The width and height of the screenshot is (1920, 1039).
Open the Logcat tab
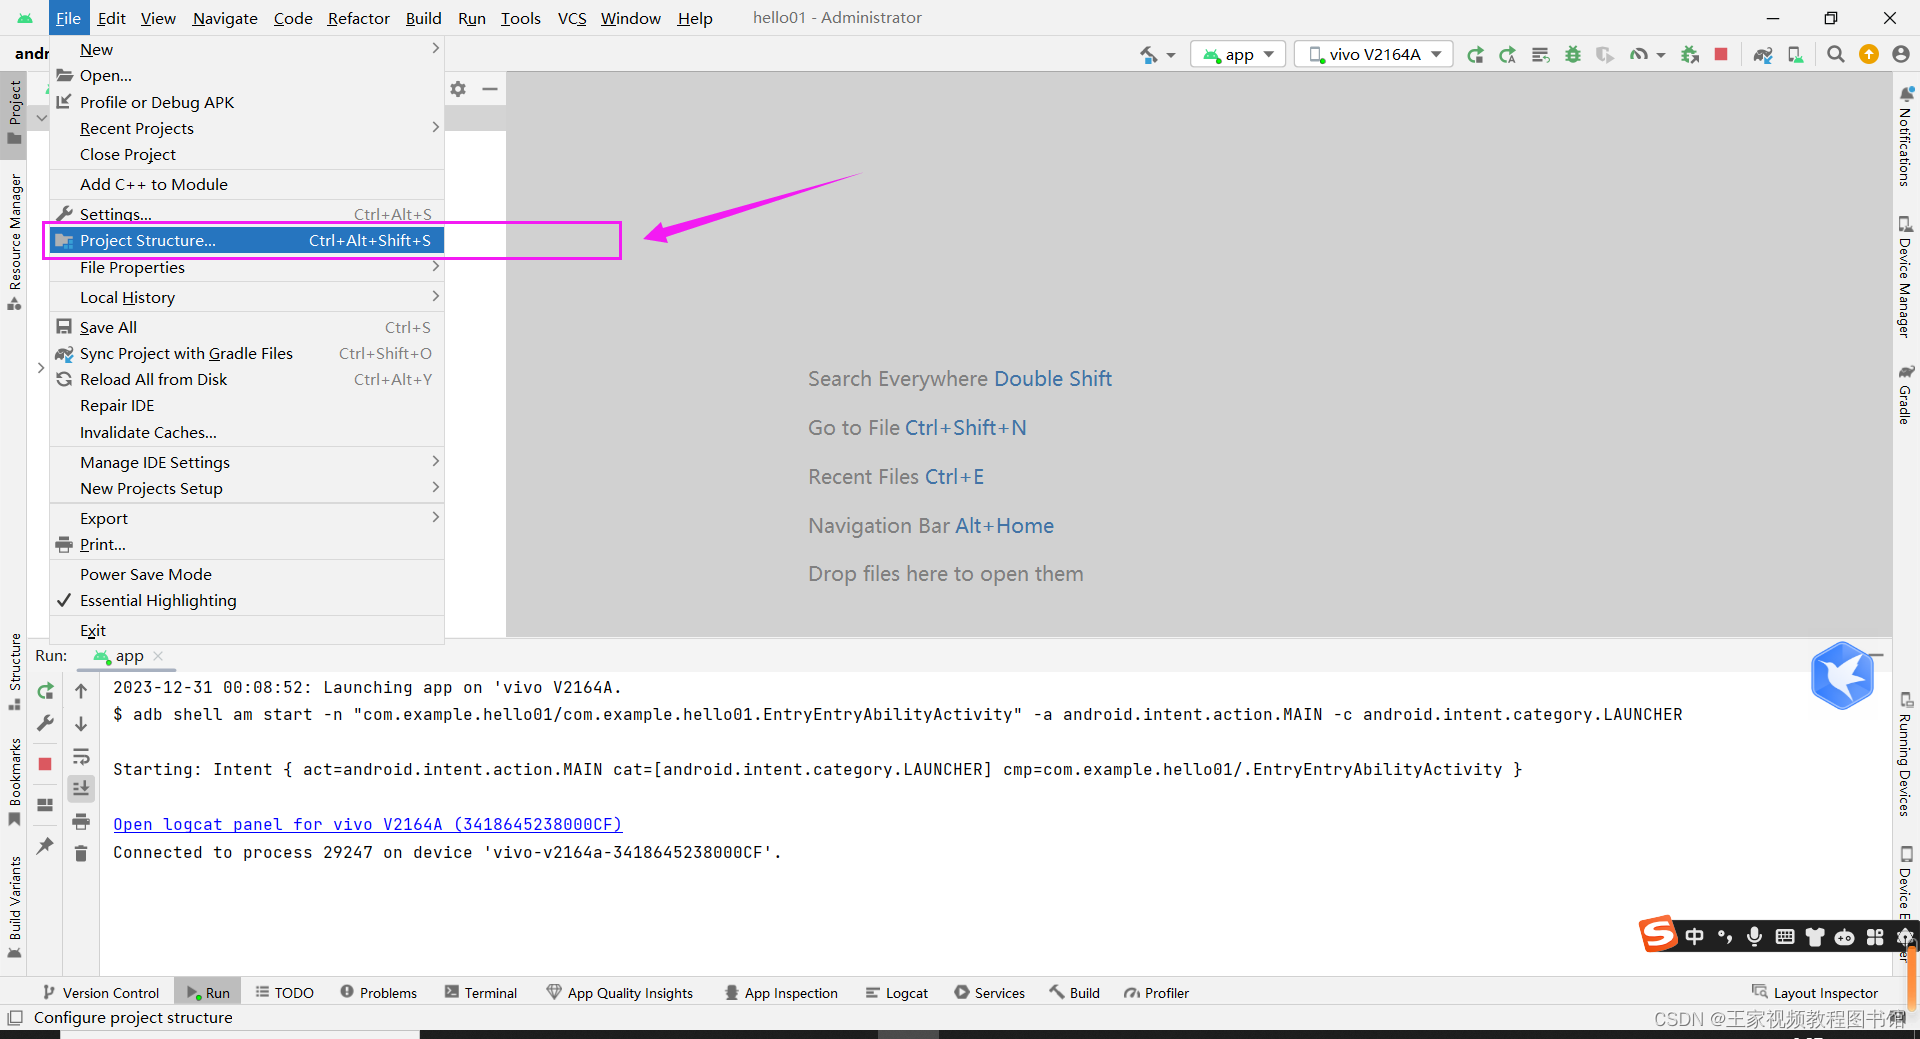coord(897,993)
